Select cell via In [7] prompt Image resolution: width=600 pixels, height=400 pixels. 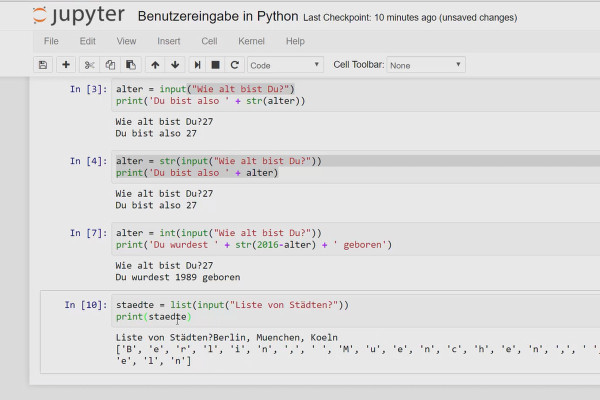[x=88, y=233]
